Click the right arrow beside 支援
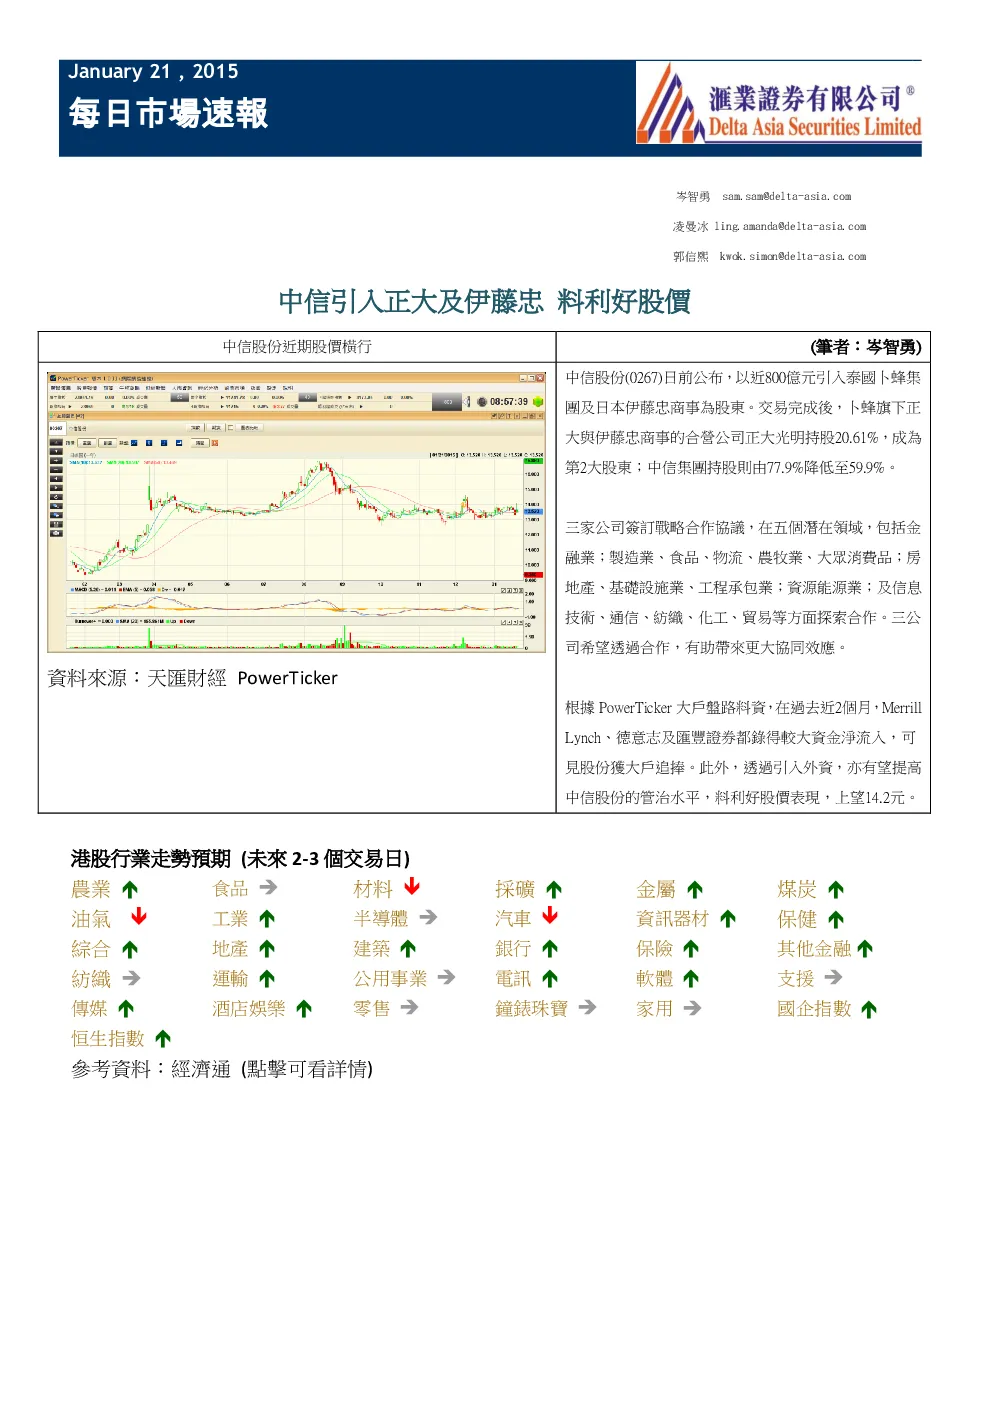 click(833, 978)
